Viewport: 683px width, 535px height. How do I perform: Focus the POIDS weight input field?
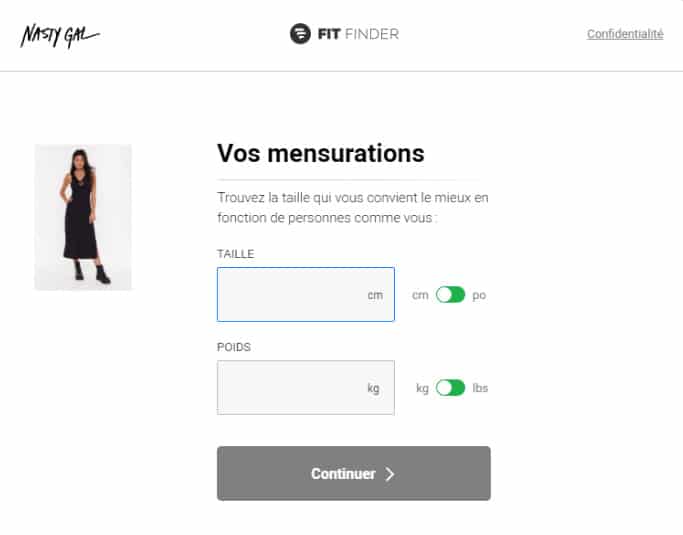290,387
